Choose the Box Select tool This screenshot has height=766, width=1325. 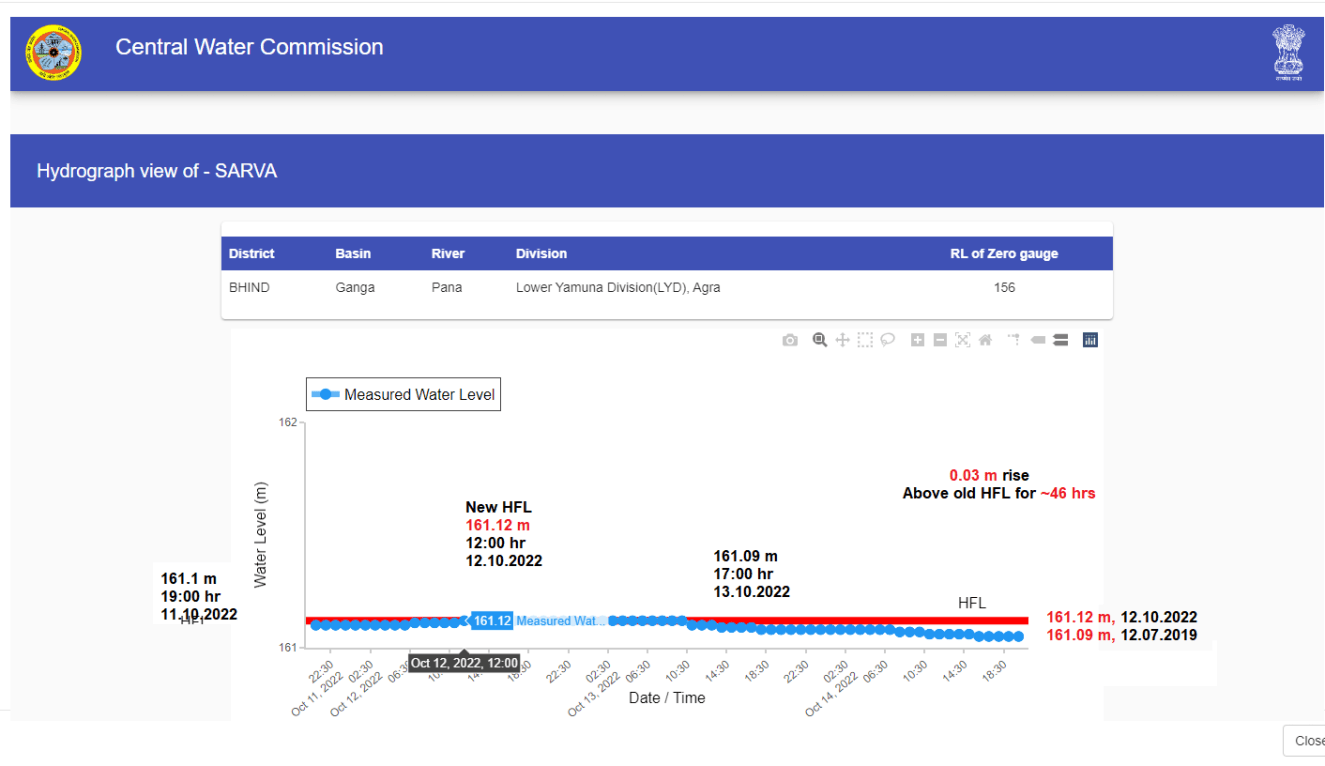point(865,341)
